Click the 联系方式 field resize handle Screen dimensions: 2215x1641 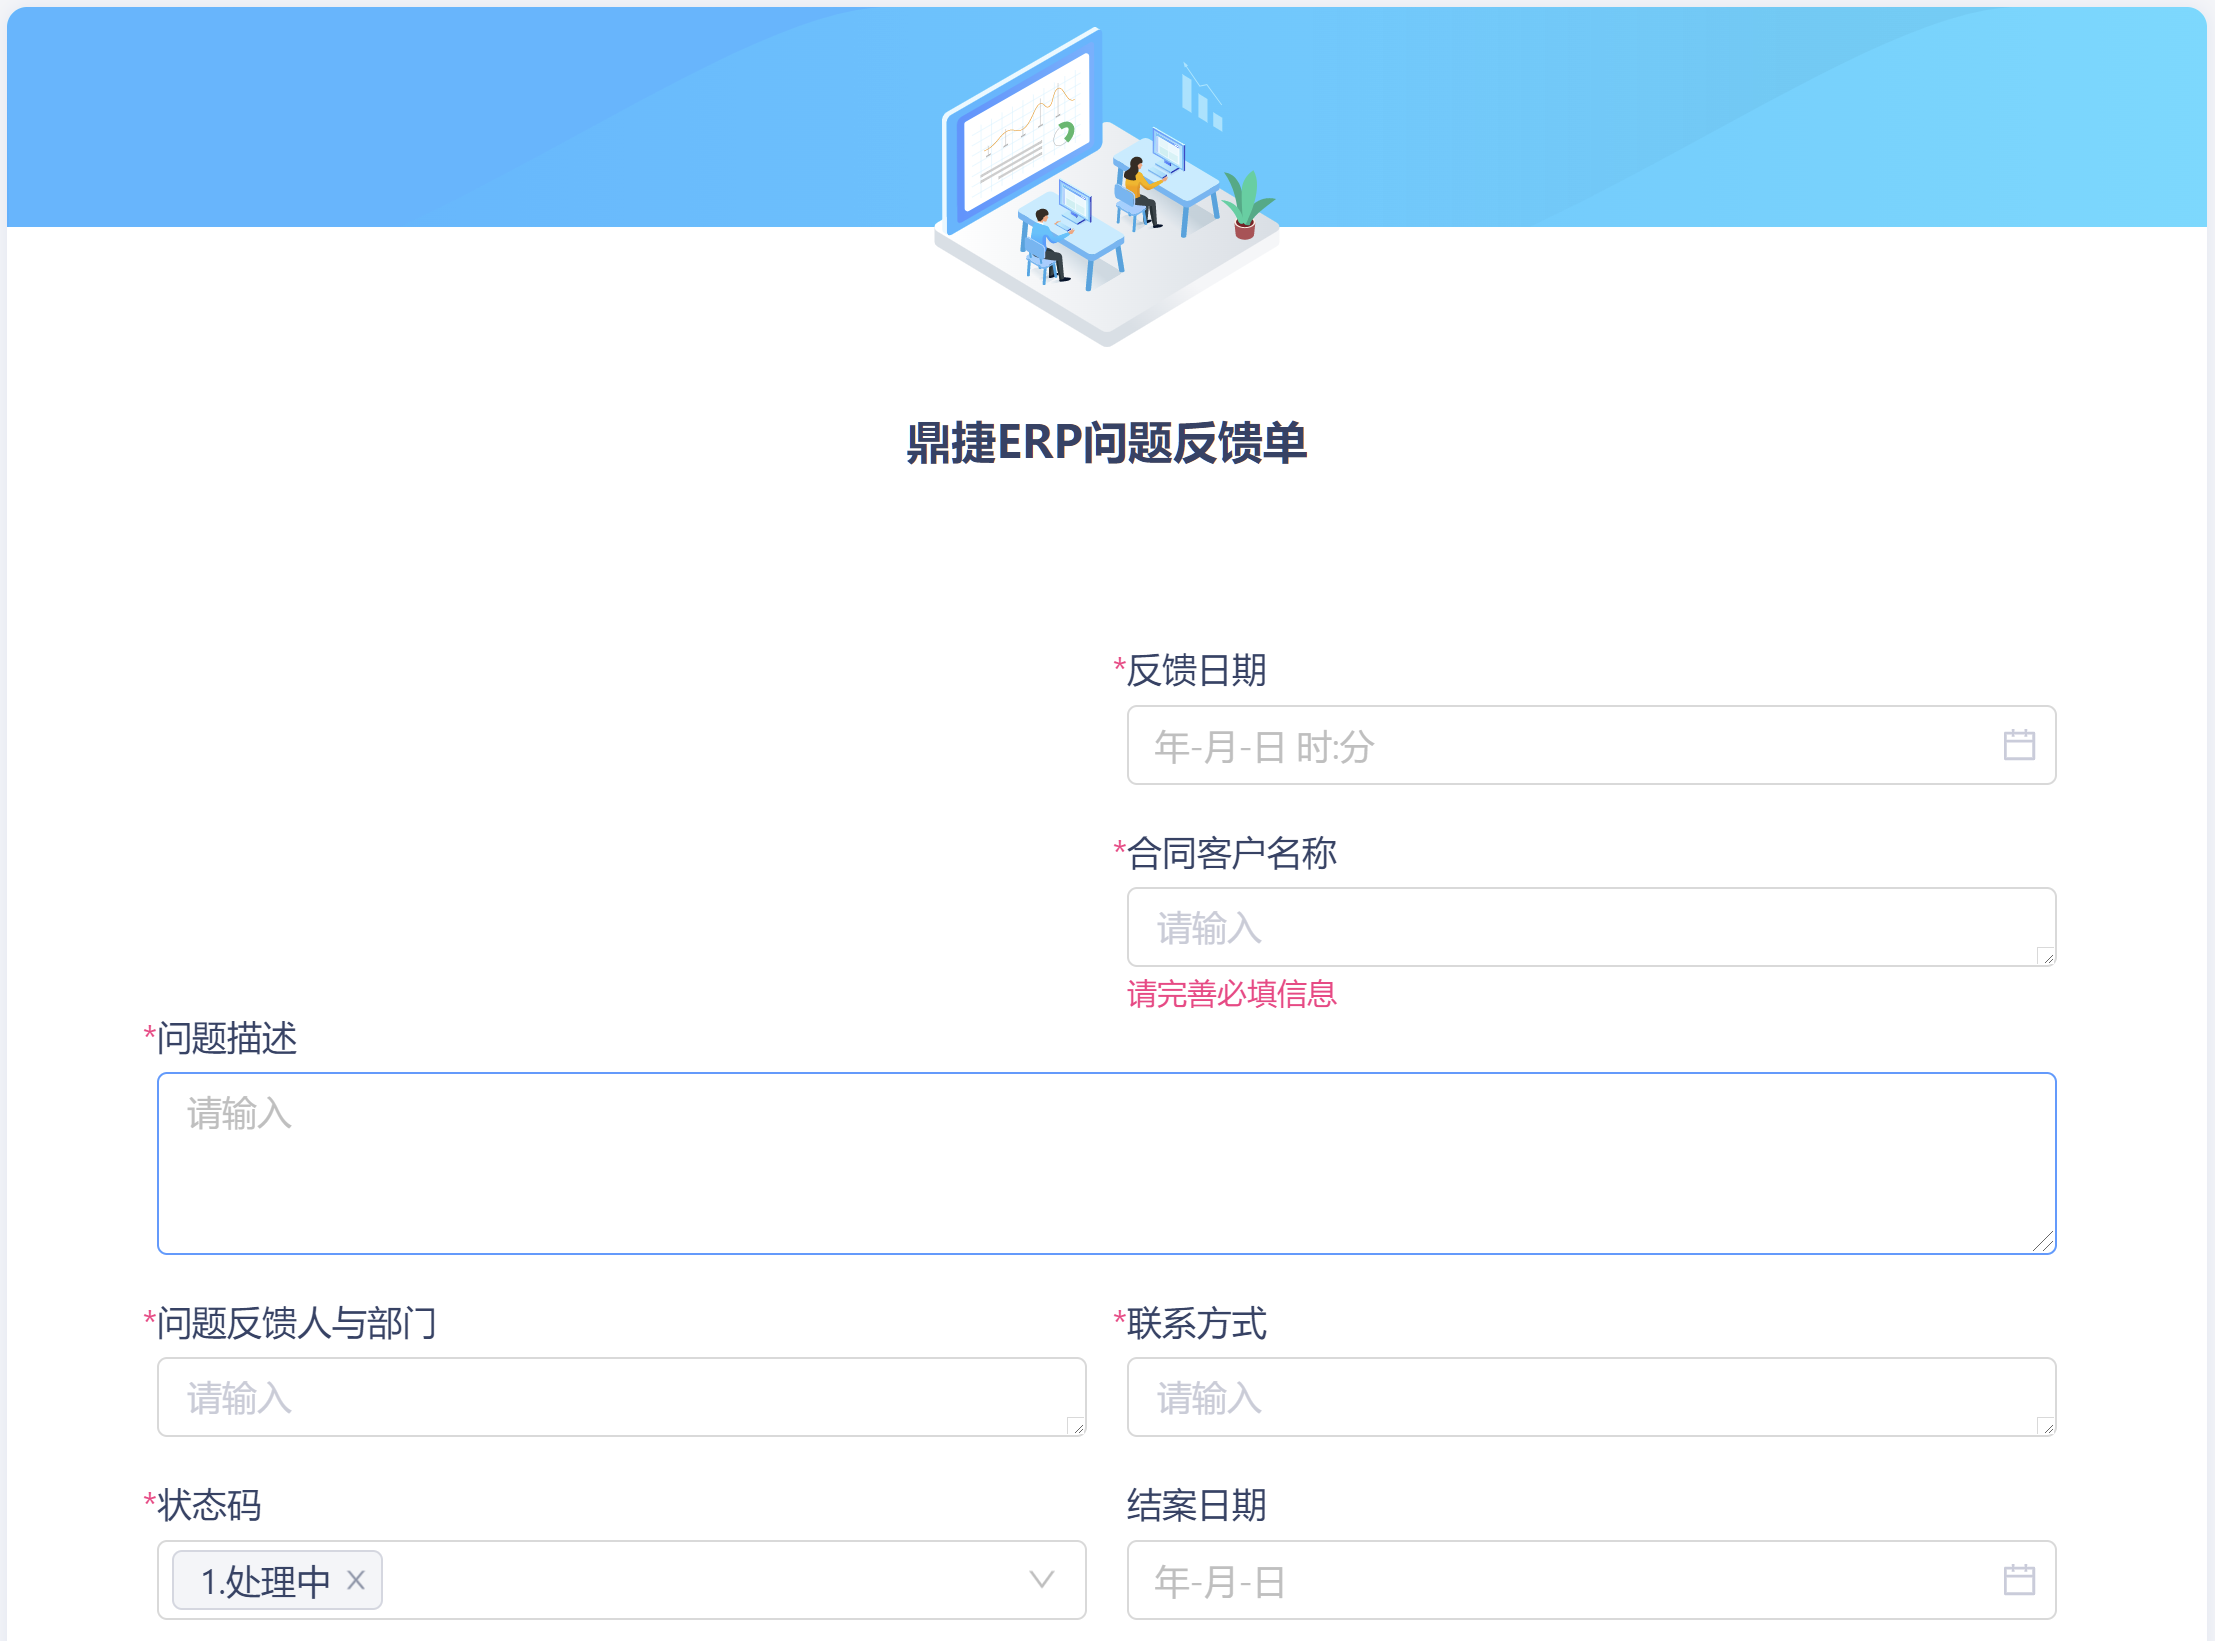[2046, 1426]
